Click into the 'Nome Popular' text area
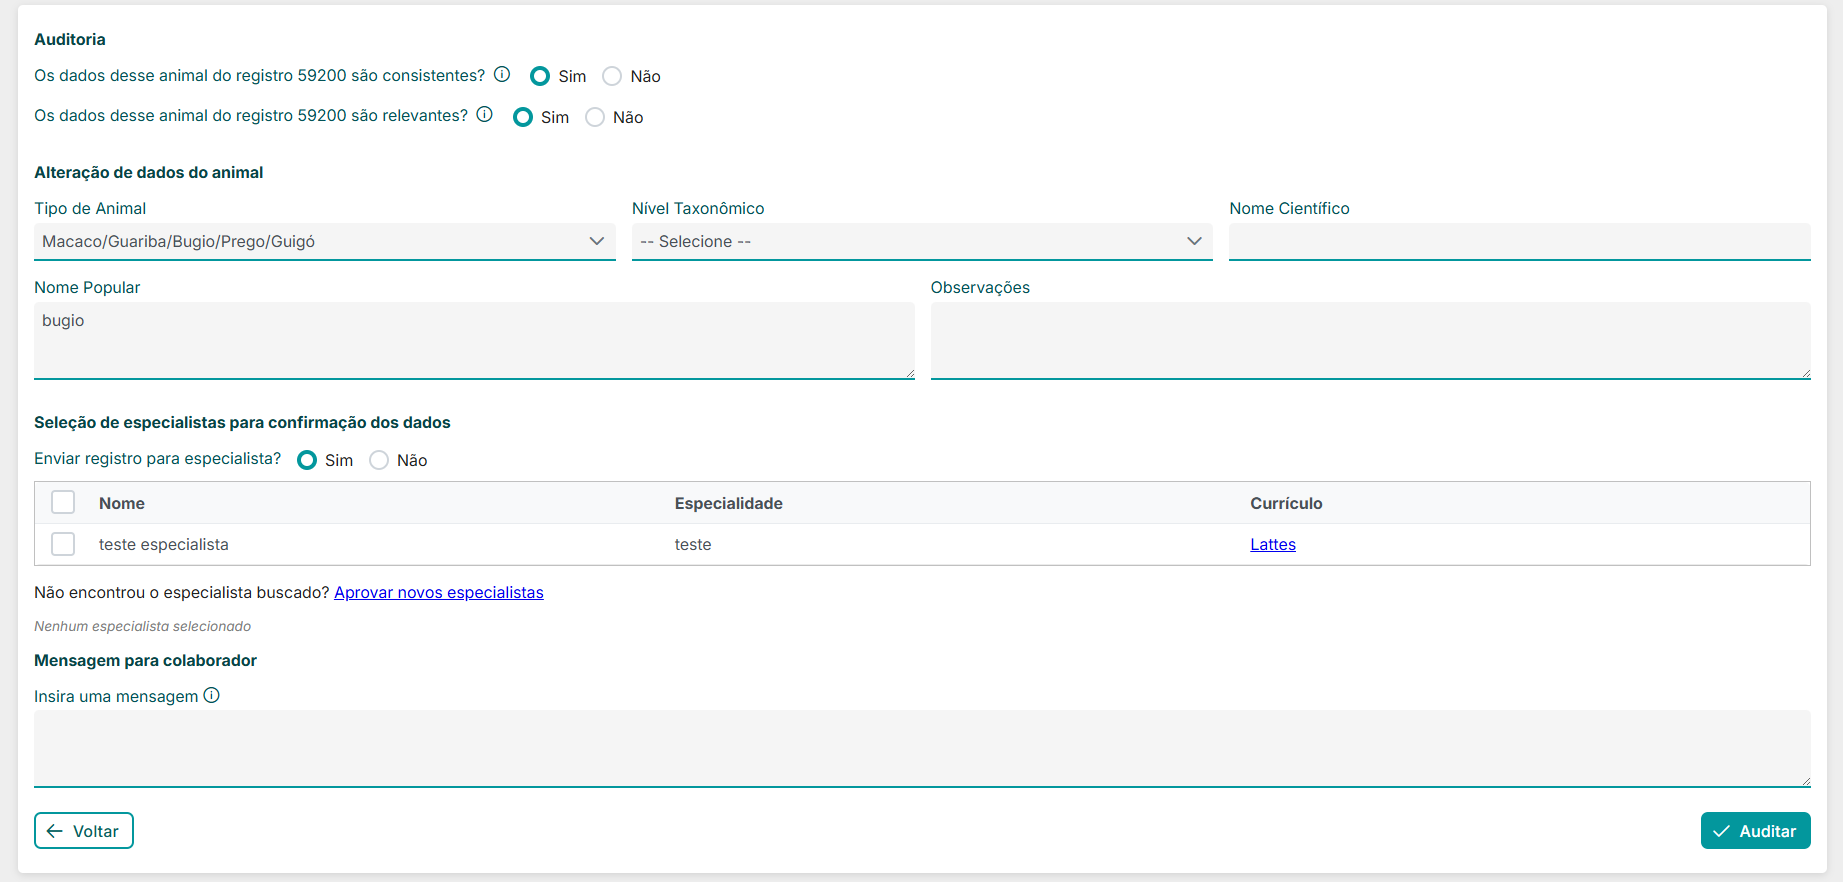Screen dimensions: 1843x882 [473, 340]
